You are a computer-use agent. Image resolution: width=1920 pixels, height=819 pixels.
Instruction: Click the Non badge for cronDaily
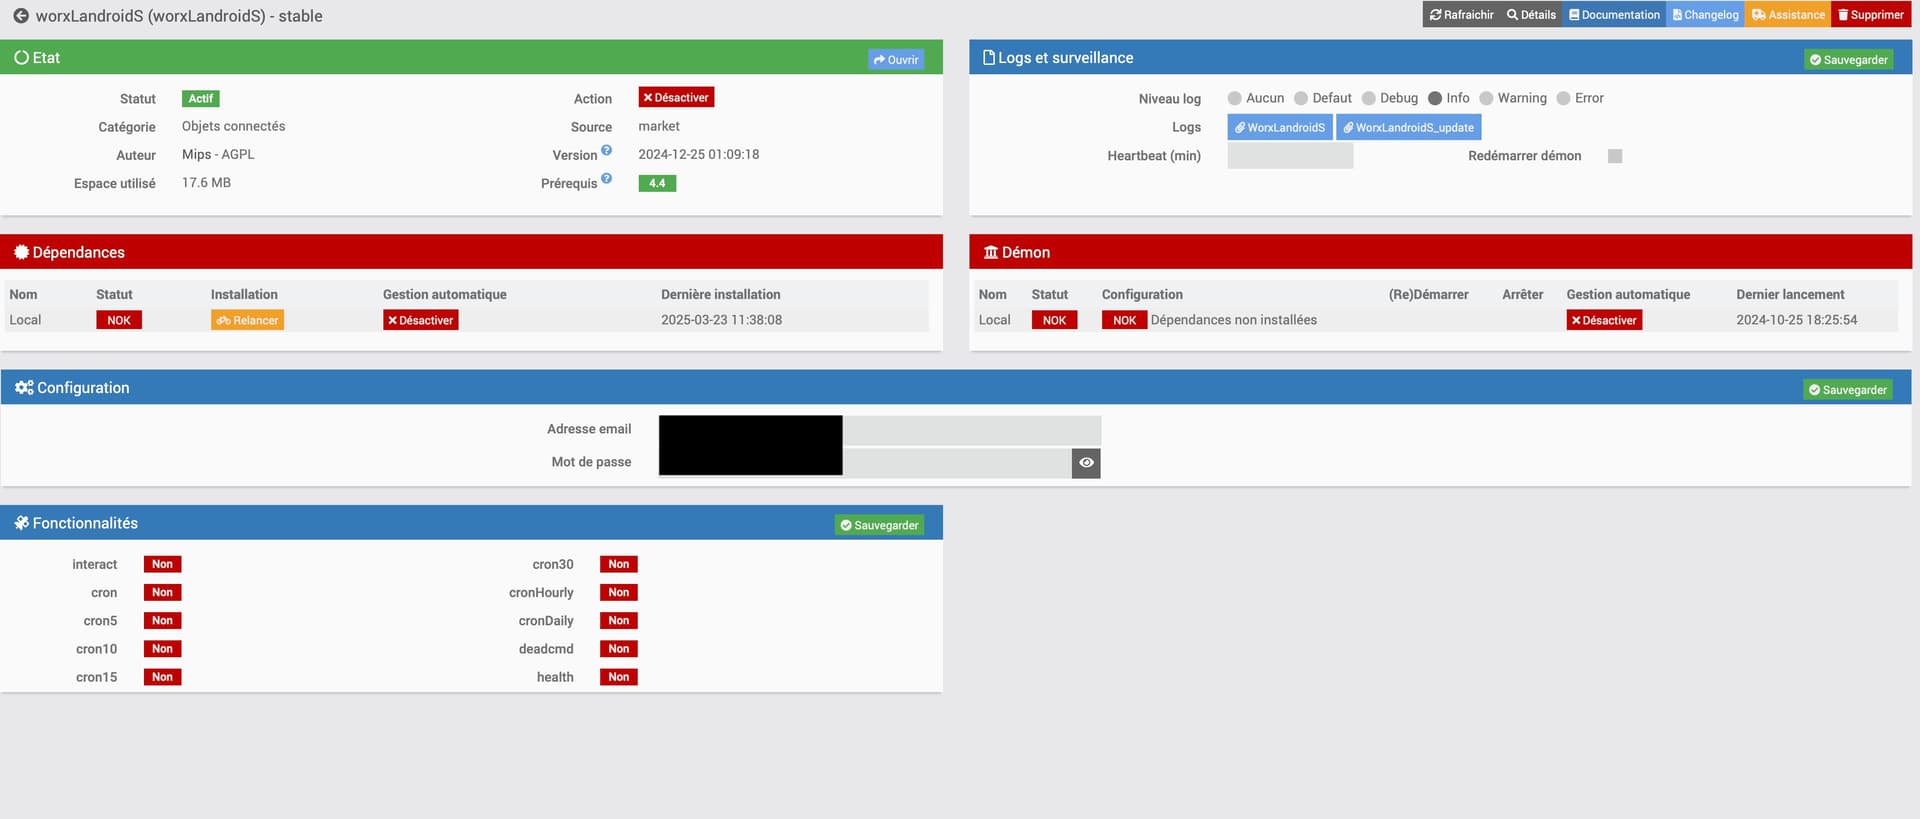tap(619, 620)
